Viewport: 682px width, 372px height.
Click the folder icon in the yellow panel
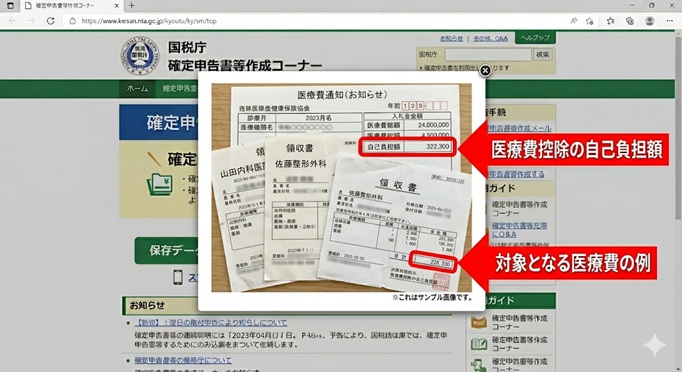(159, 184)
